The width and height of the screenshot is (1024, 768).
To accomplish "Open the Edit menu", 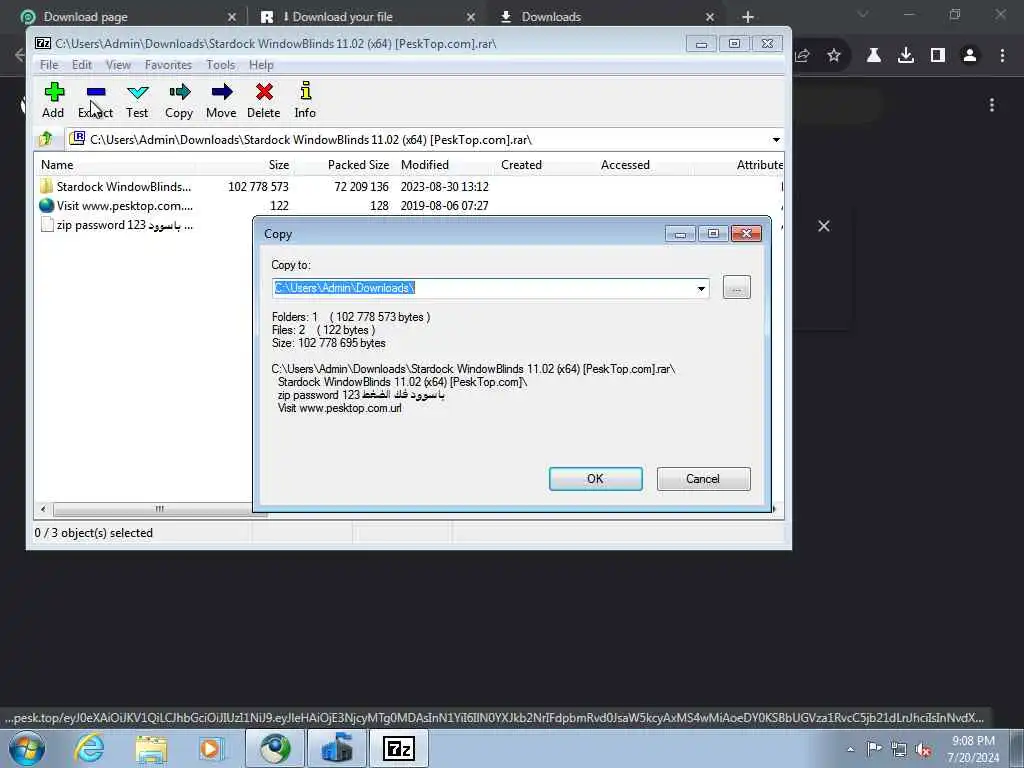I will [x=82, y=65].
